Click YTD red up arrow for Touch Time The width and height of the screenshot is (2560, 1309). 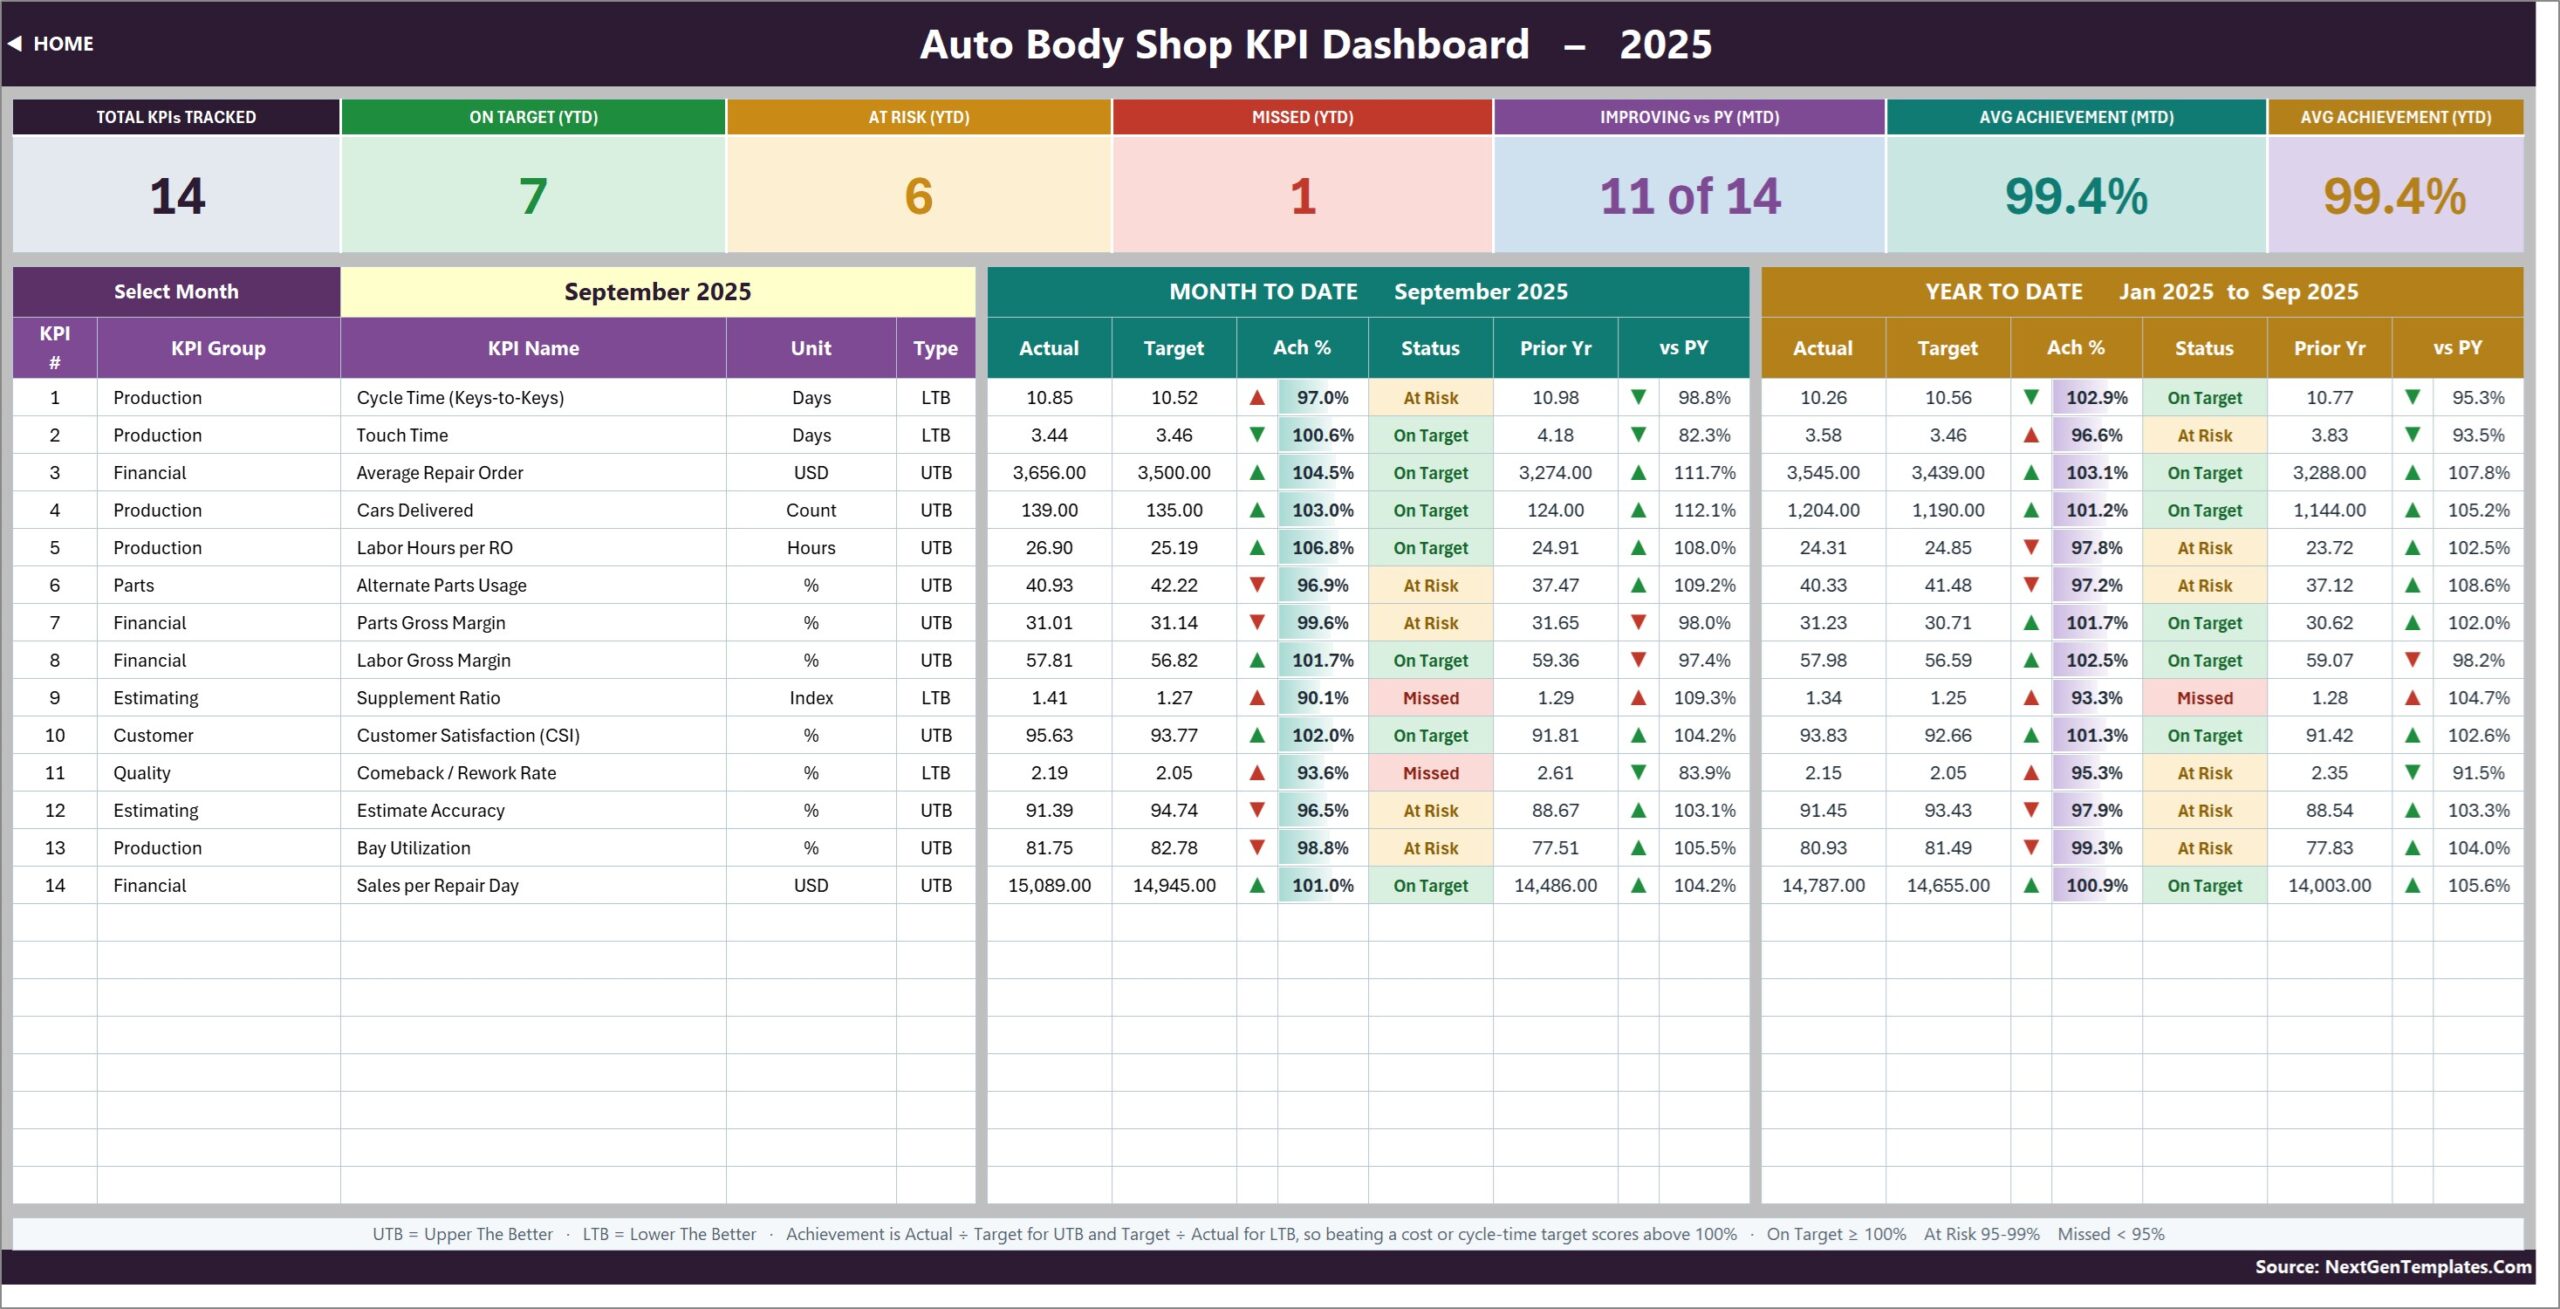tap(2031, 435)
